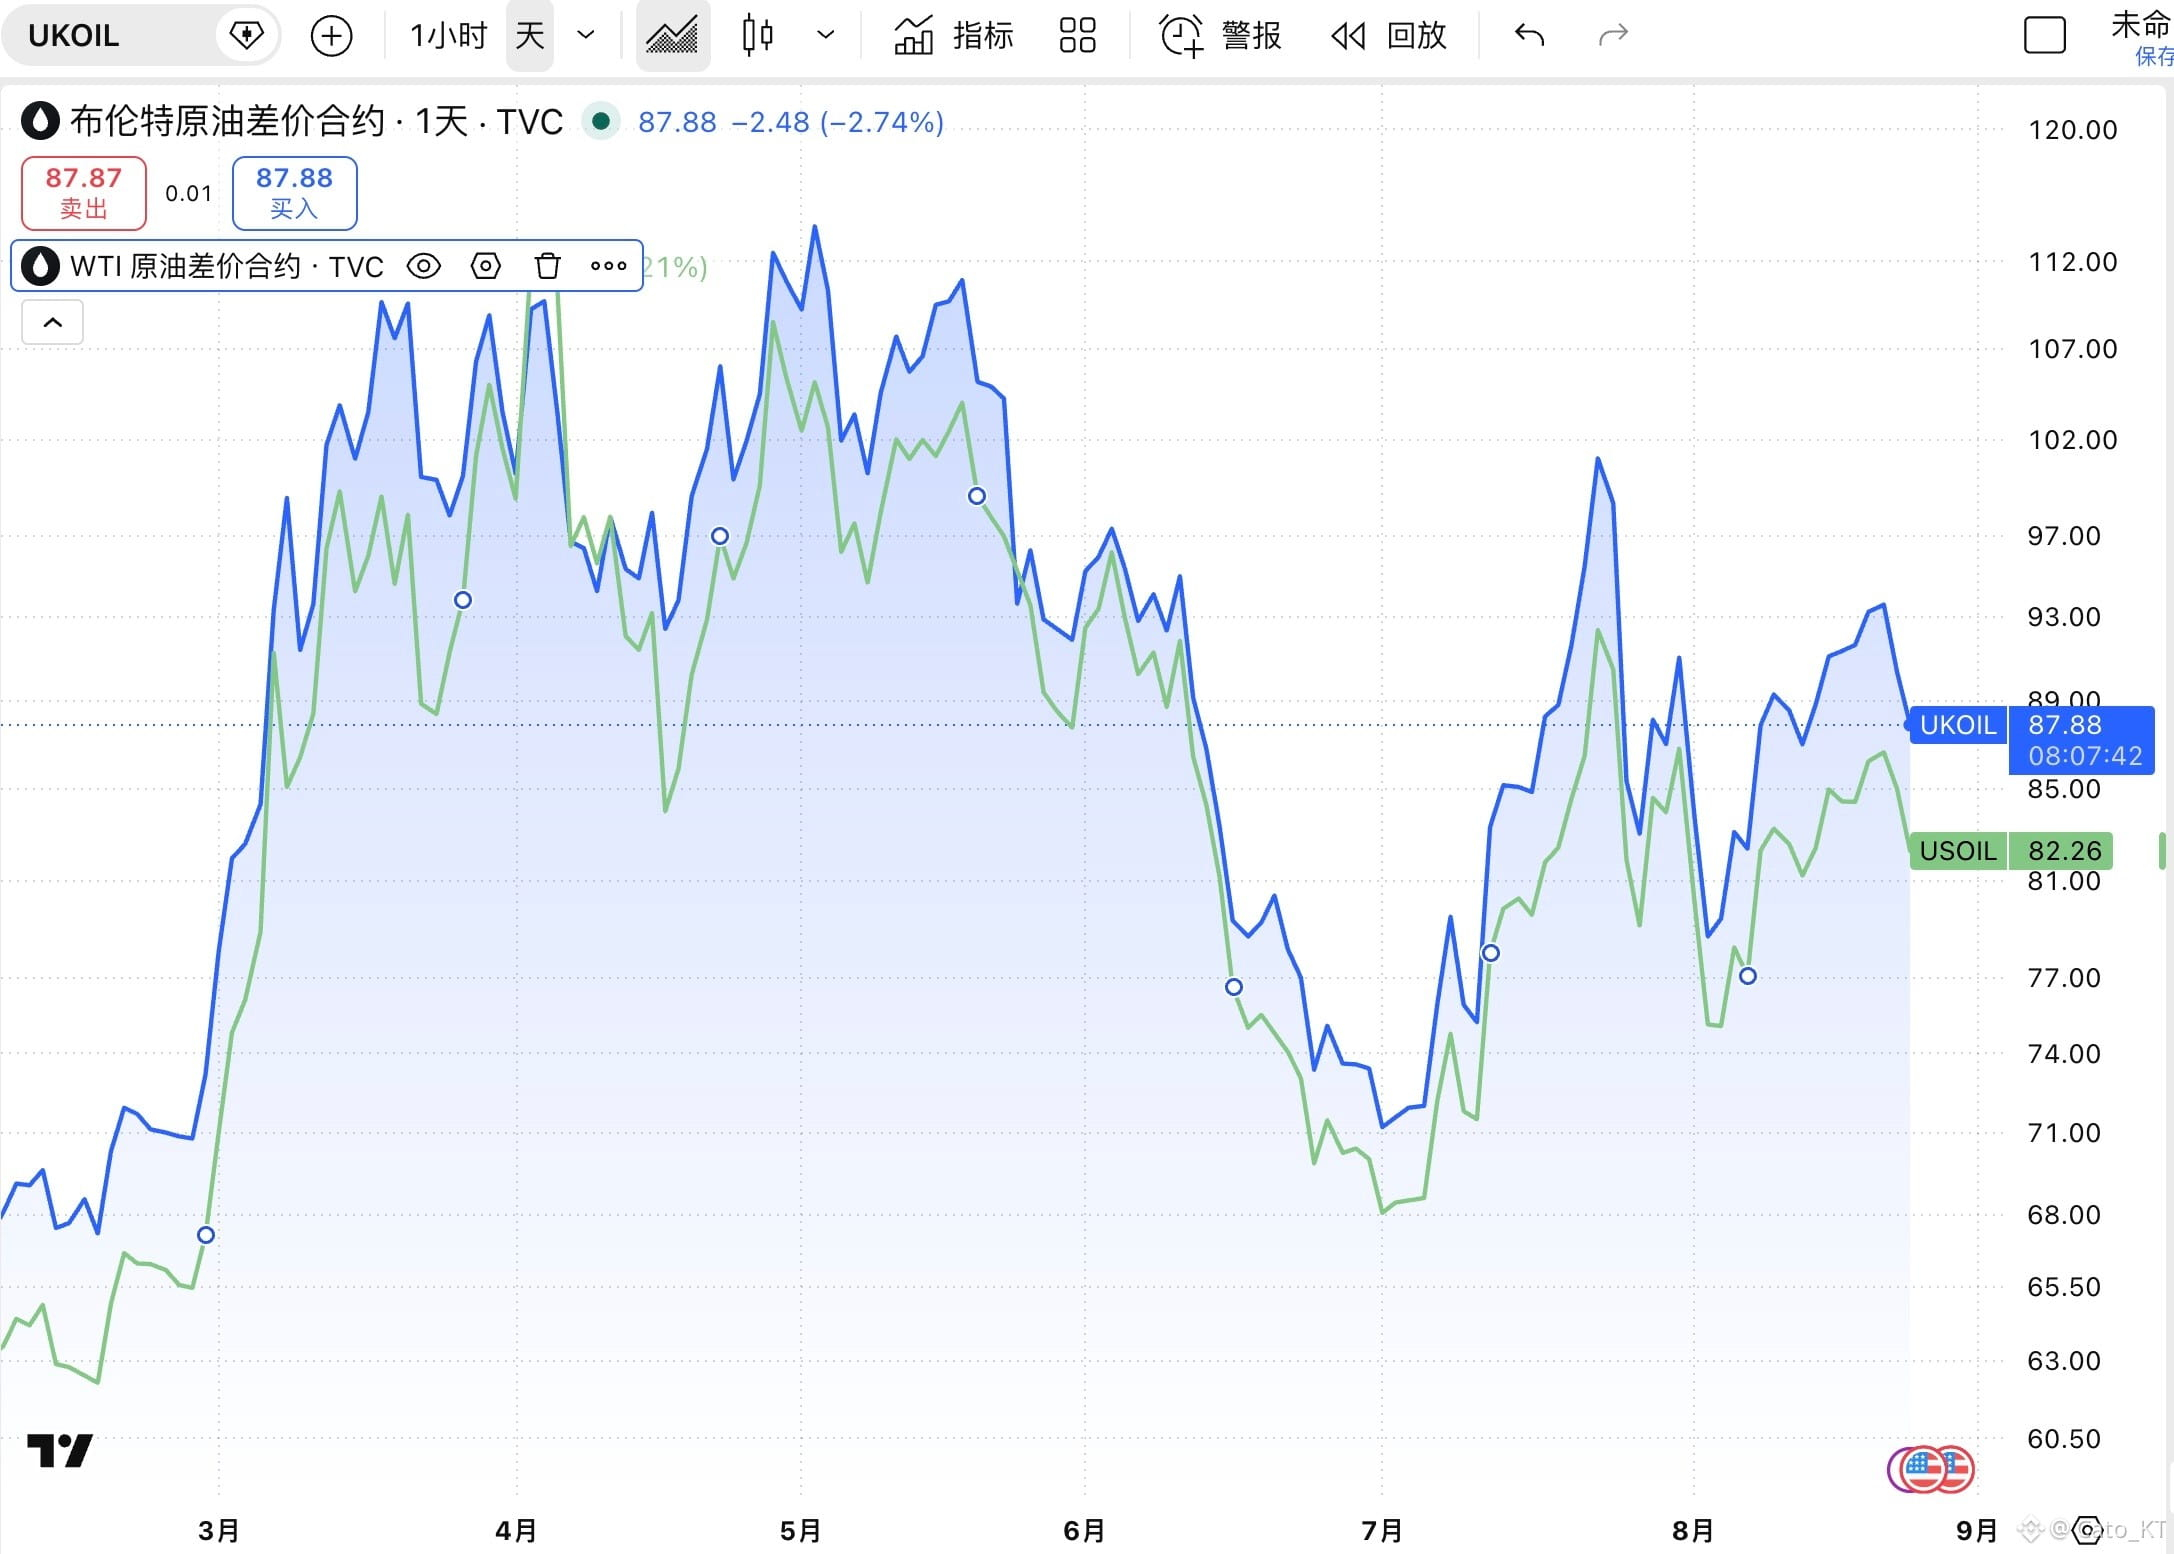This screenshot has height=1554, width=2174.
Task: Click the 102.00 price axis label
Action: click(x=2073, y=440)
